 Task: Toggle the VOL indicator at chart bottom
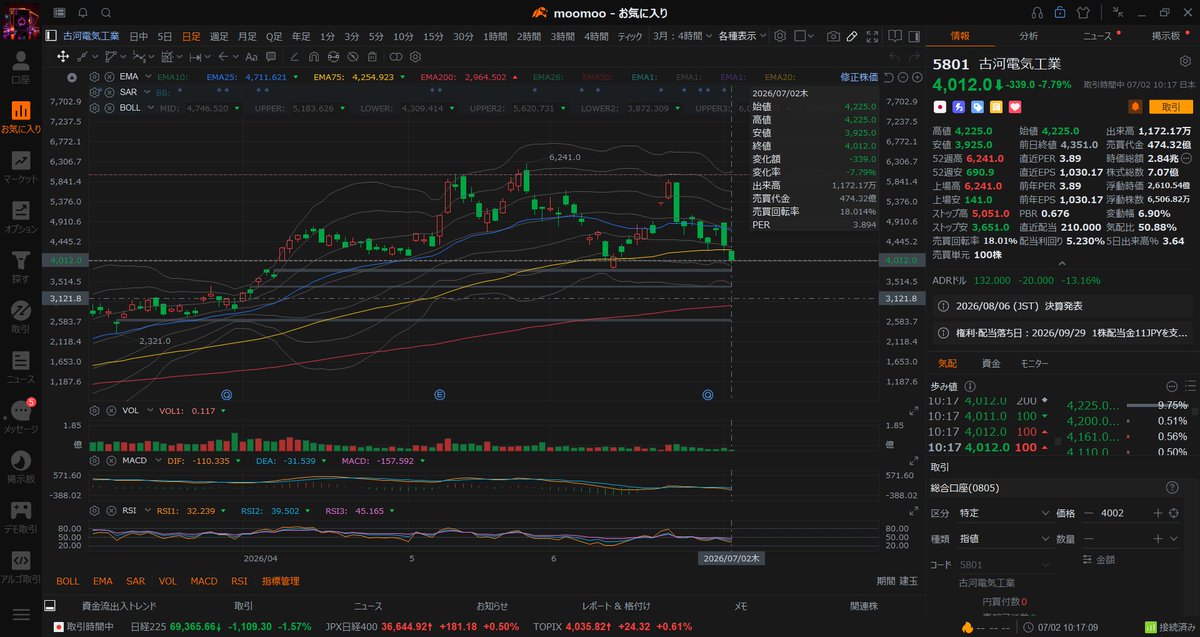167,581
